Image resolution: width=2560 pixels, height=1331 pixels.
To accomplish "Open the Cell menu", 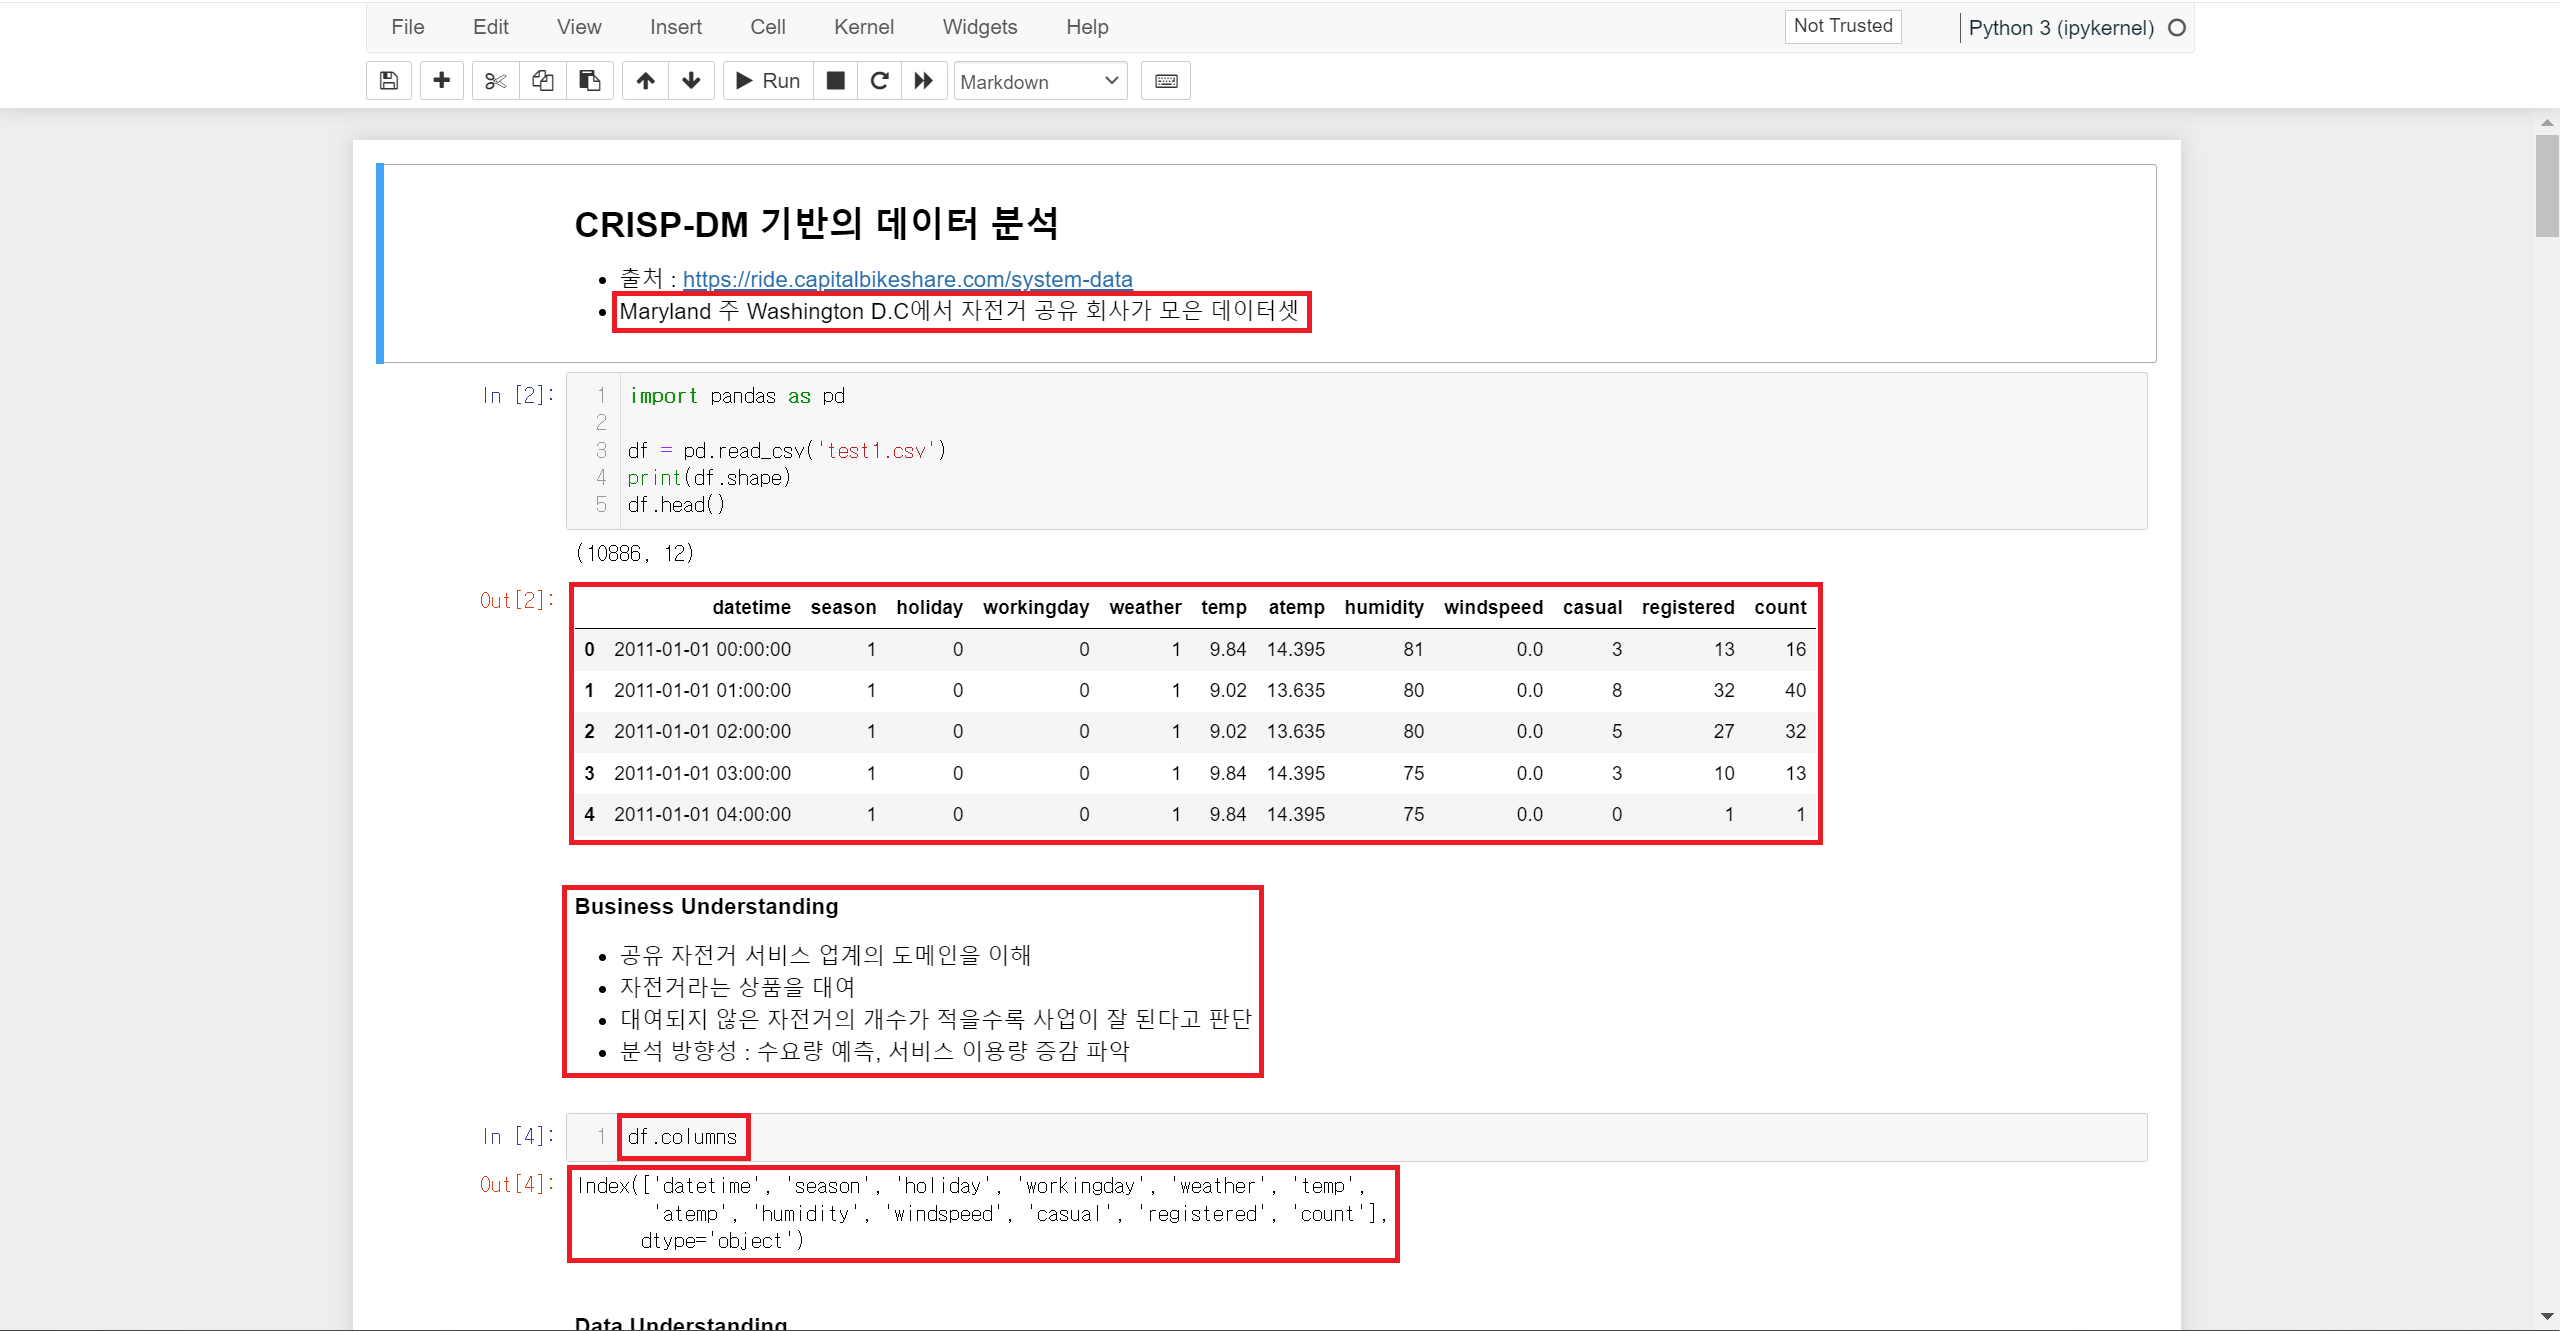I will [x=767, y=27].
